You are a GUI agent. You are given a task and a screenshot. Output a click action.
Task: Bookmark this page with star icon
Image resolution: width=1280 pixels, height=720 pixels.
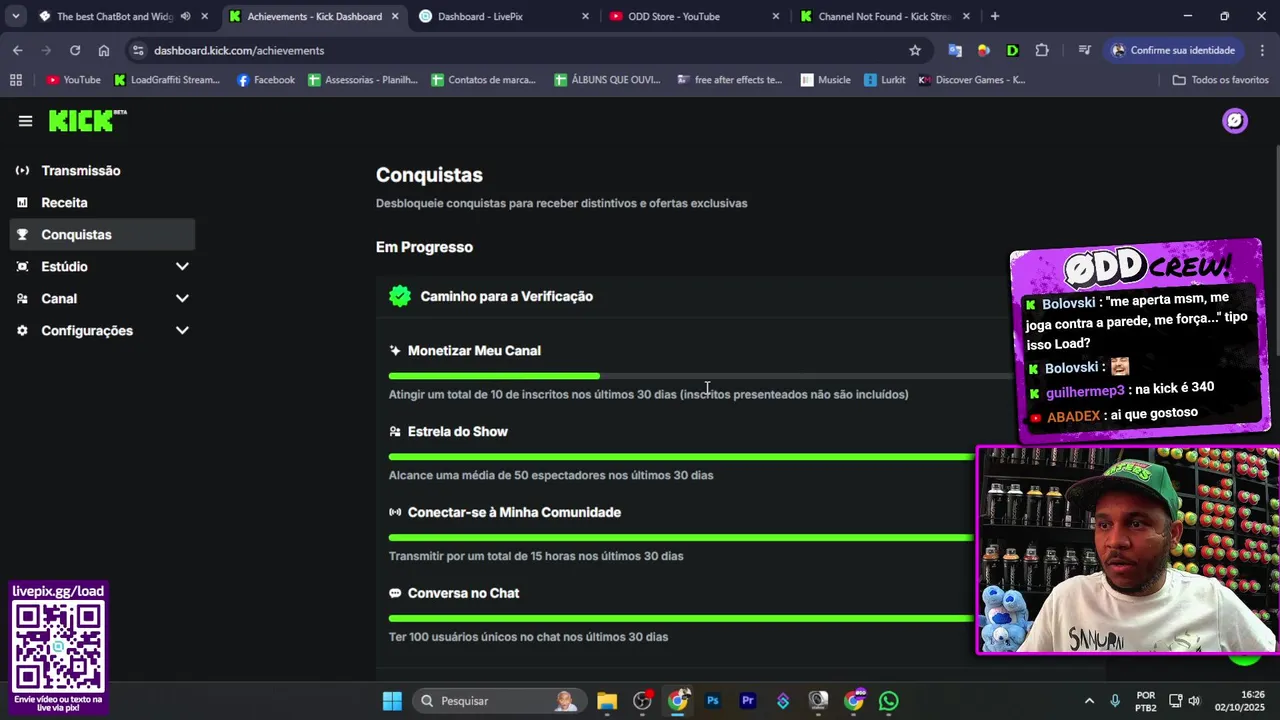(x=915, y=50)
